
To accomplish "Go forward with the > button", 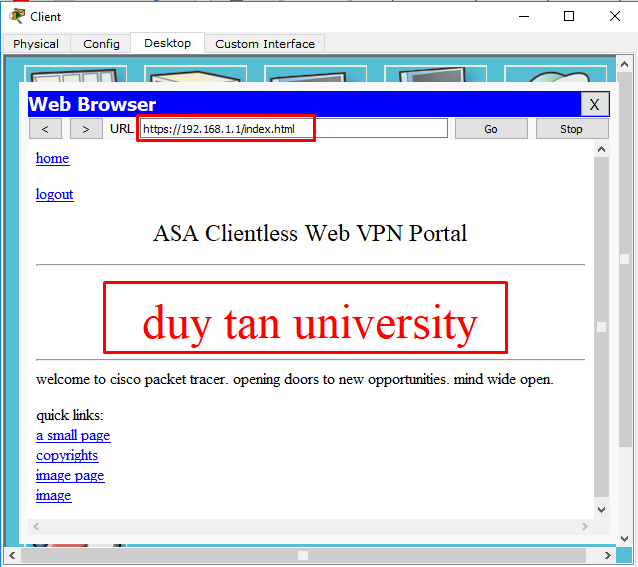I will 86,129.
